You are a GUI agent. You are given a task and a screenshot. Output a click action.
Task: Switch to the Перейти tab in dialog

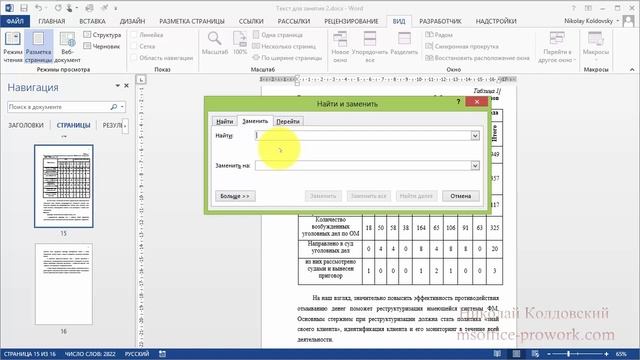coord(288,121)
